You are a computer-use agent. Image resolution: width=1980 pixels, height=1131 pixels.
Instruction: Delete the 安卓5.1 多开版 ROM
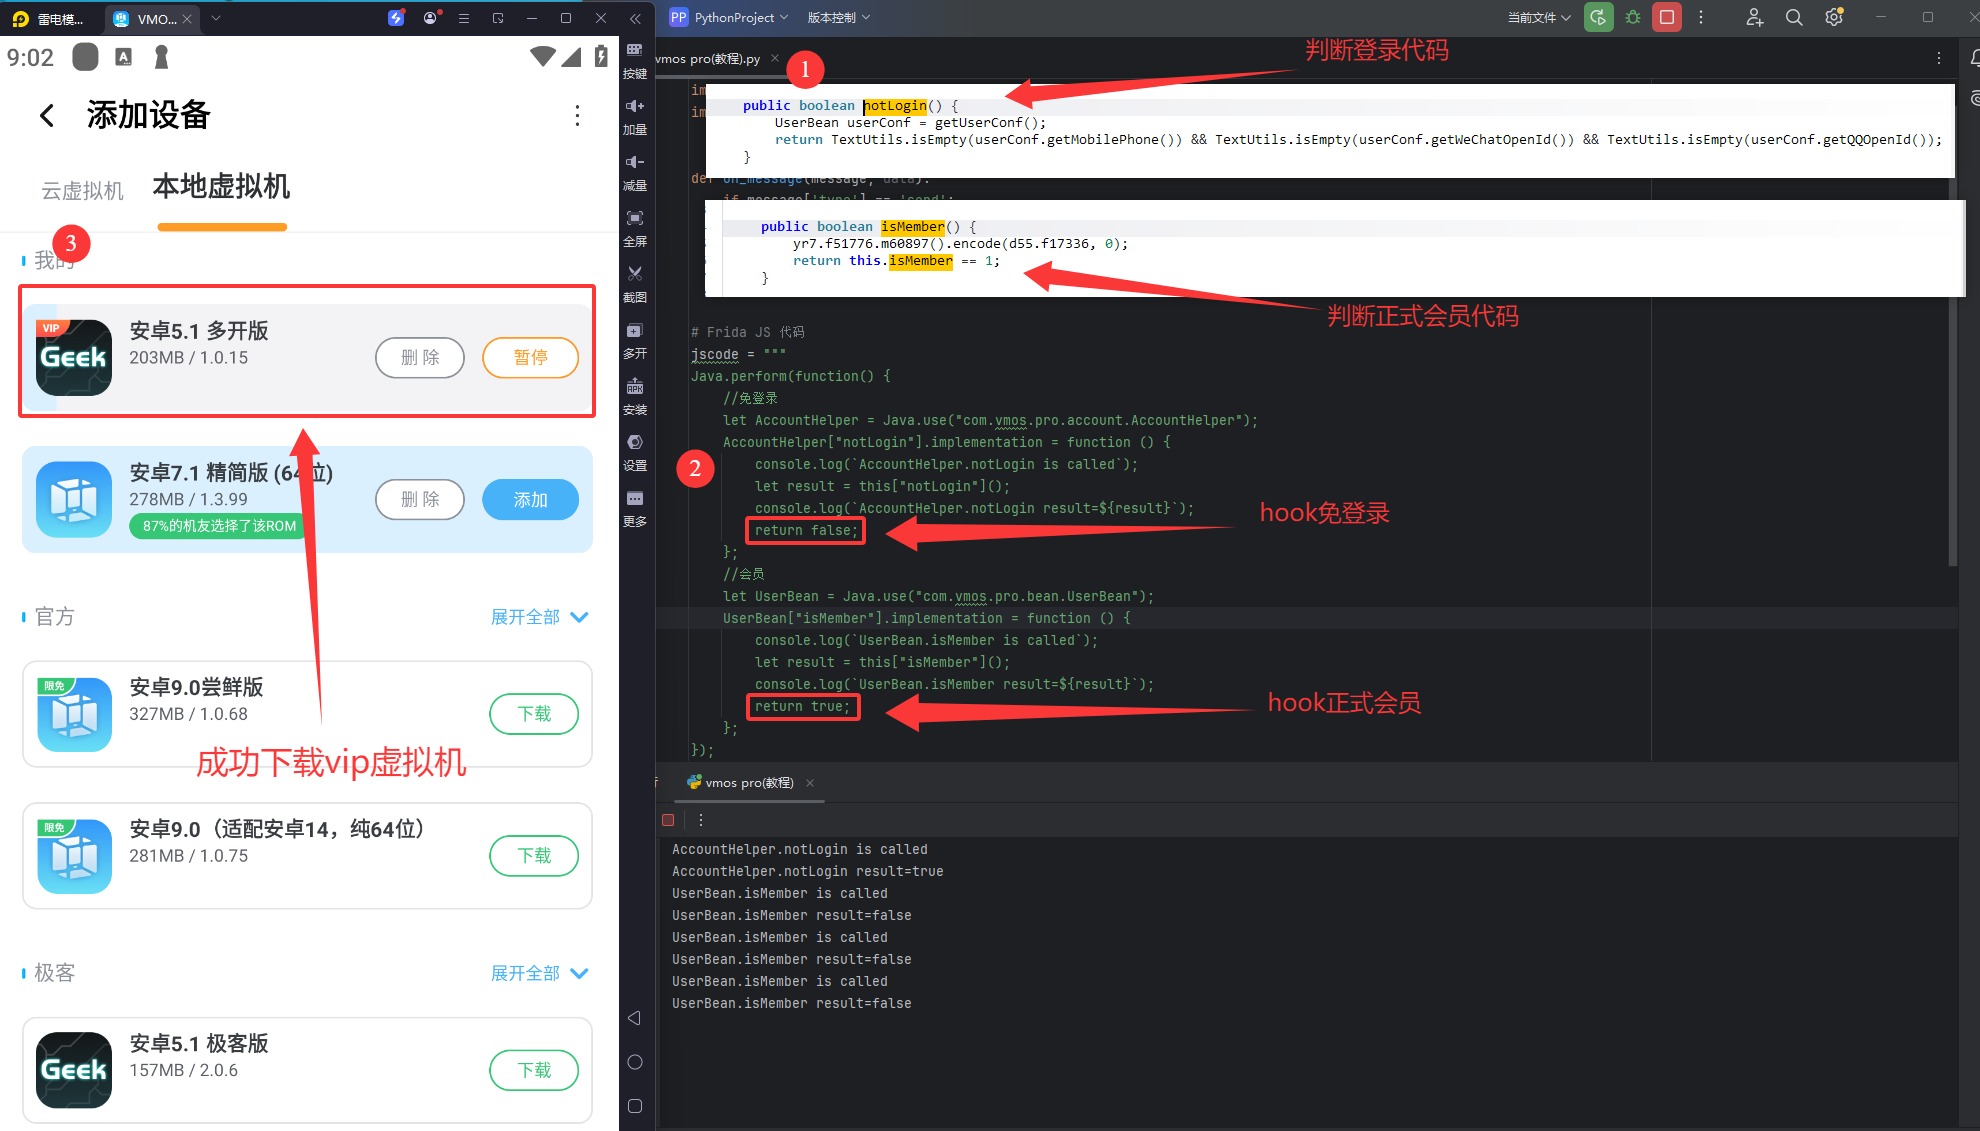[x=420, y=358]
